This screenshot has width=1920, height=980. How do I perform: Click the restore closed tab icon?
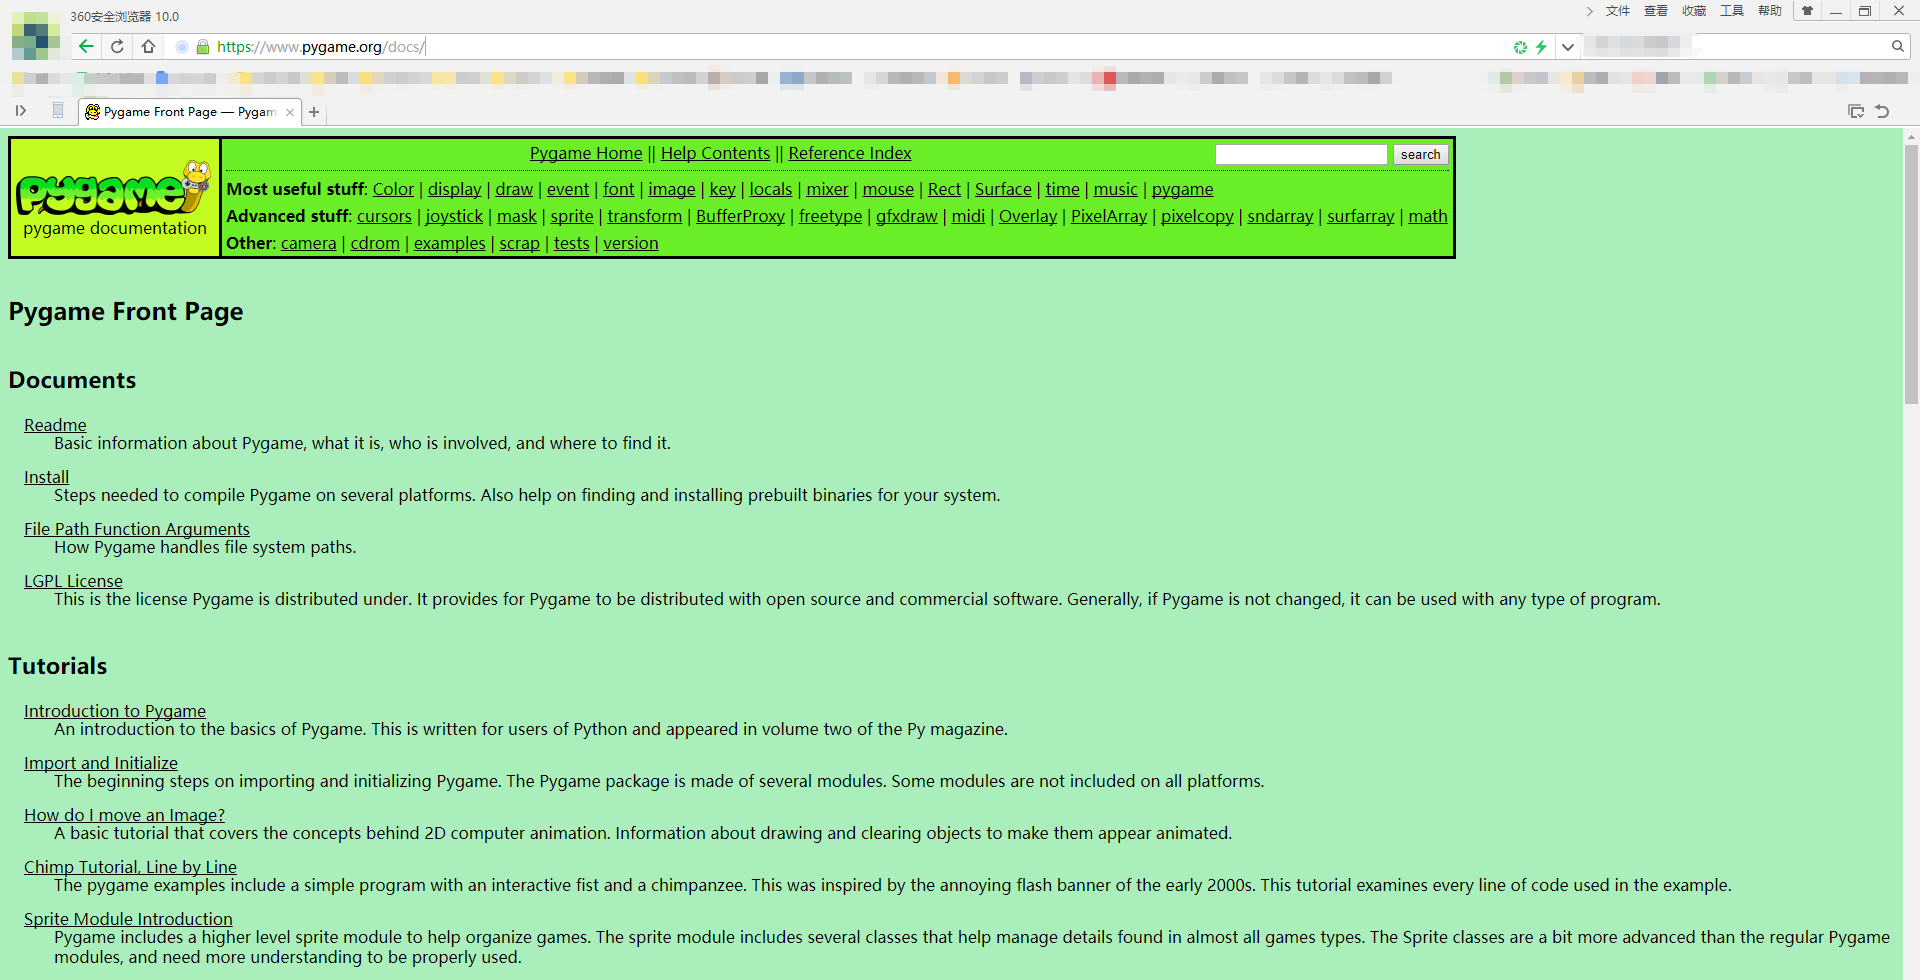(1882, 111)
